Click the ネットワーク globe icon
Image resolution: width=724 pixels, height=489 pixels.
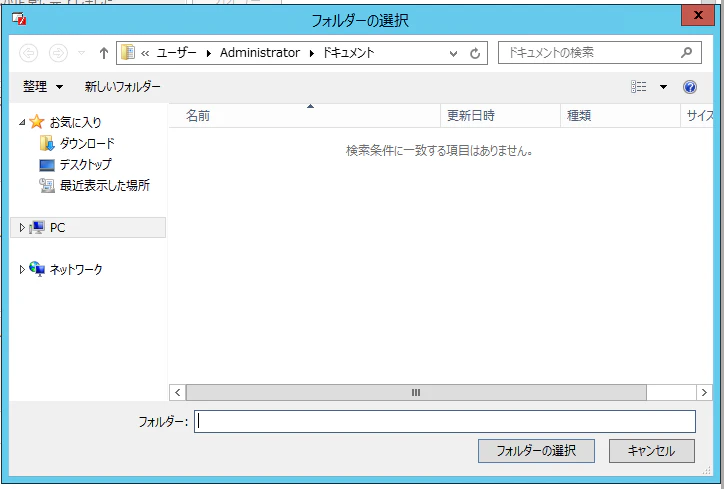click(37, 269)
